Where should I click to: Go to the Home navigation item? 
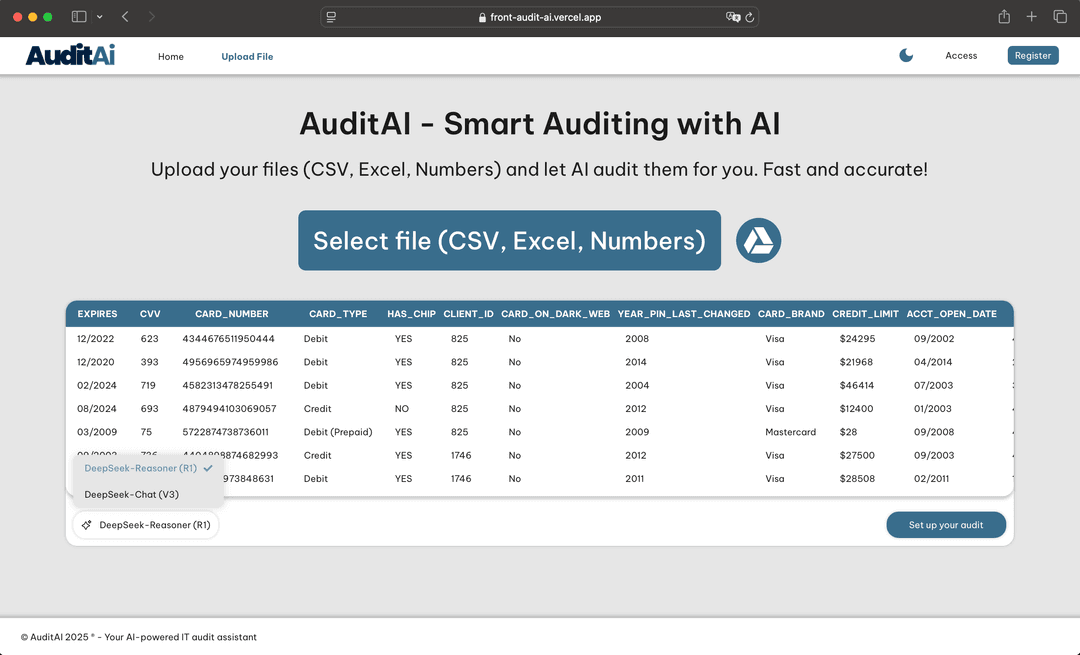(170, 57)
